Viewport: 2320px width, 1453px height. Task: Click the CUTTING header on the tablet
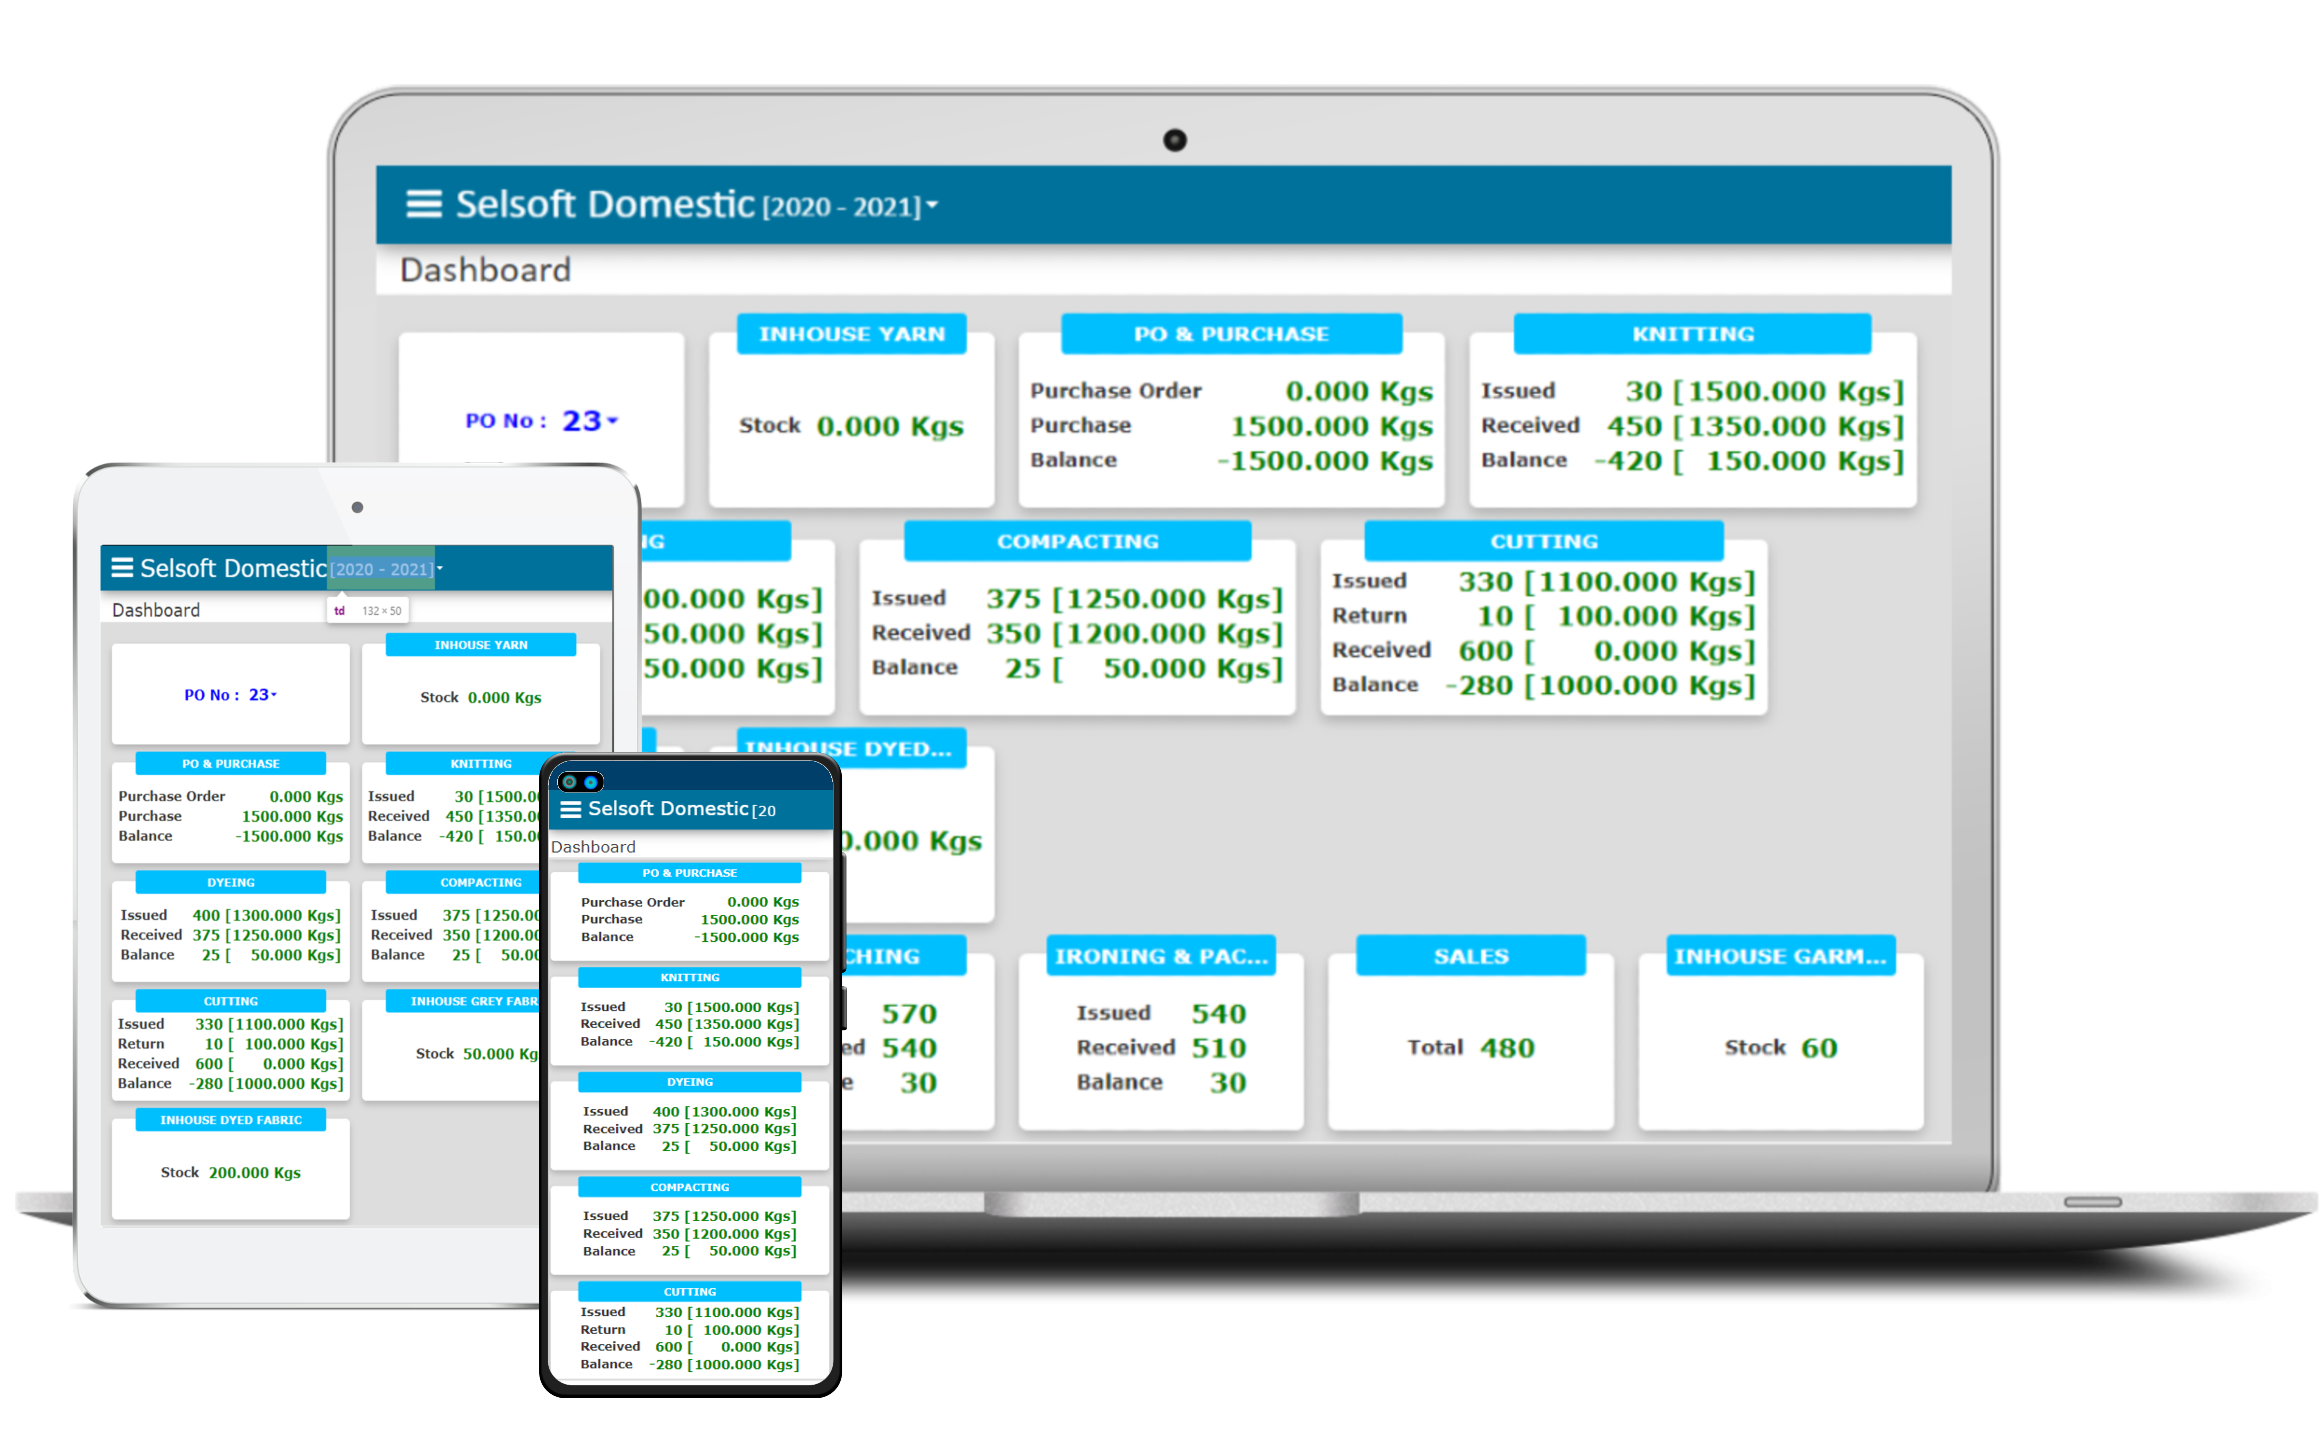click(231, 1001)
